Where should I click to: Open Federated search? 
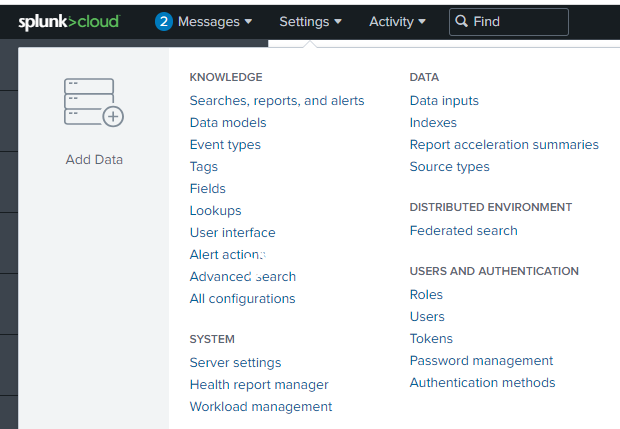coord(463,231)
